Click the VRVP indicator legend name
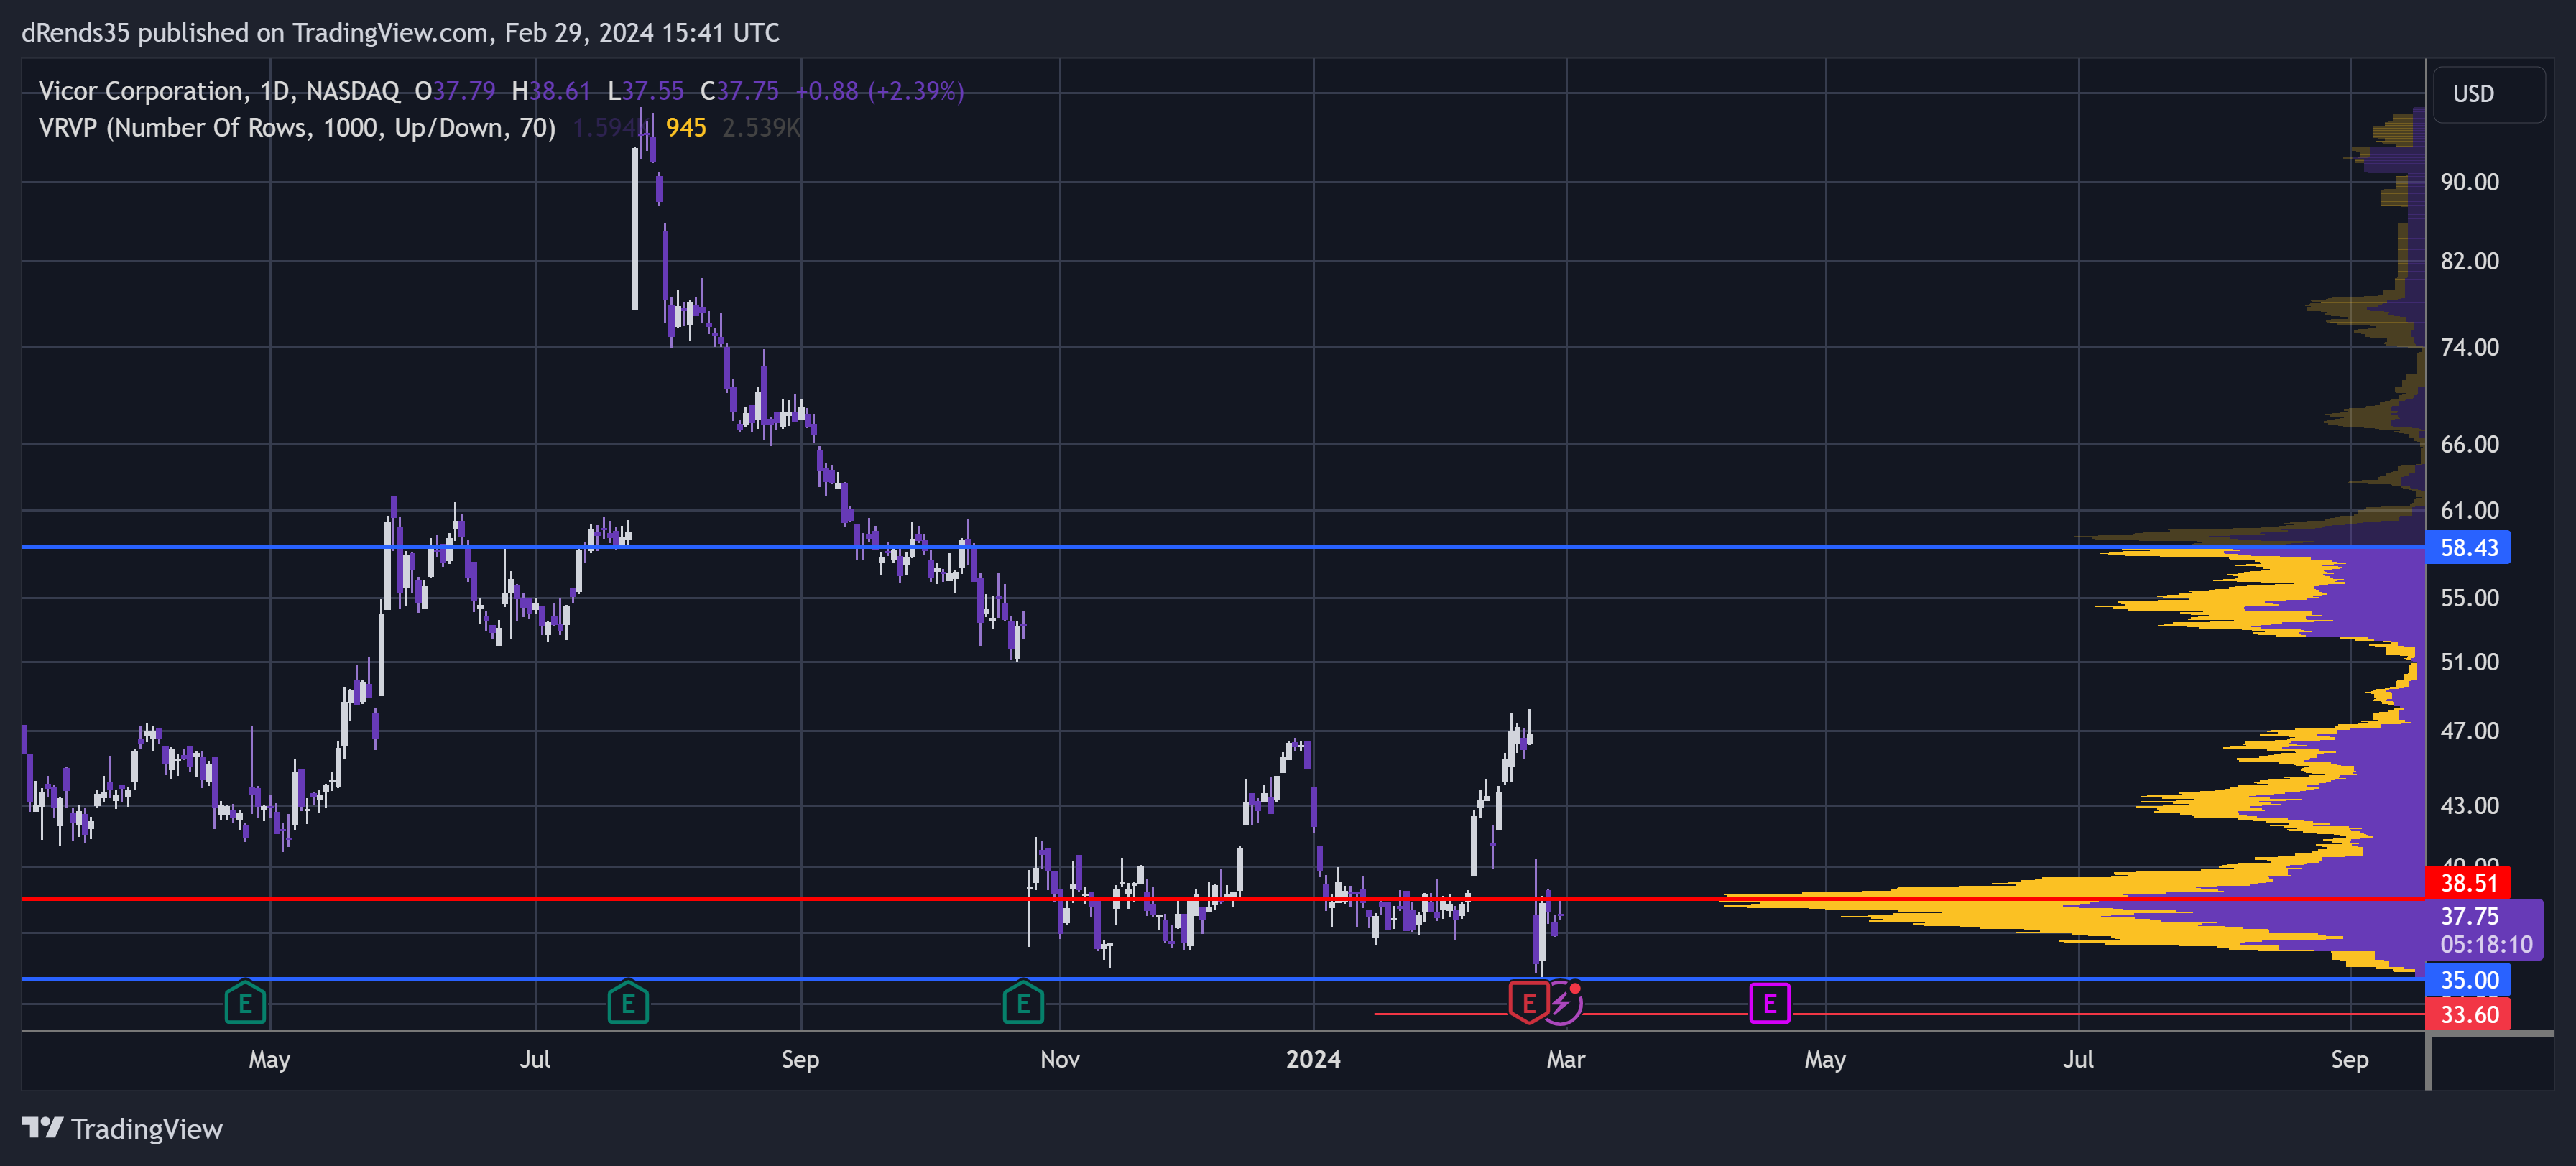The image size is (2576, 1166). [297, 128]
